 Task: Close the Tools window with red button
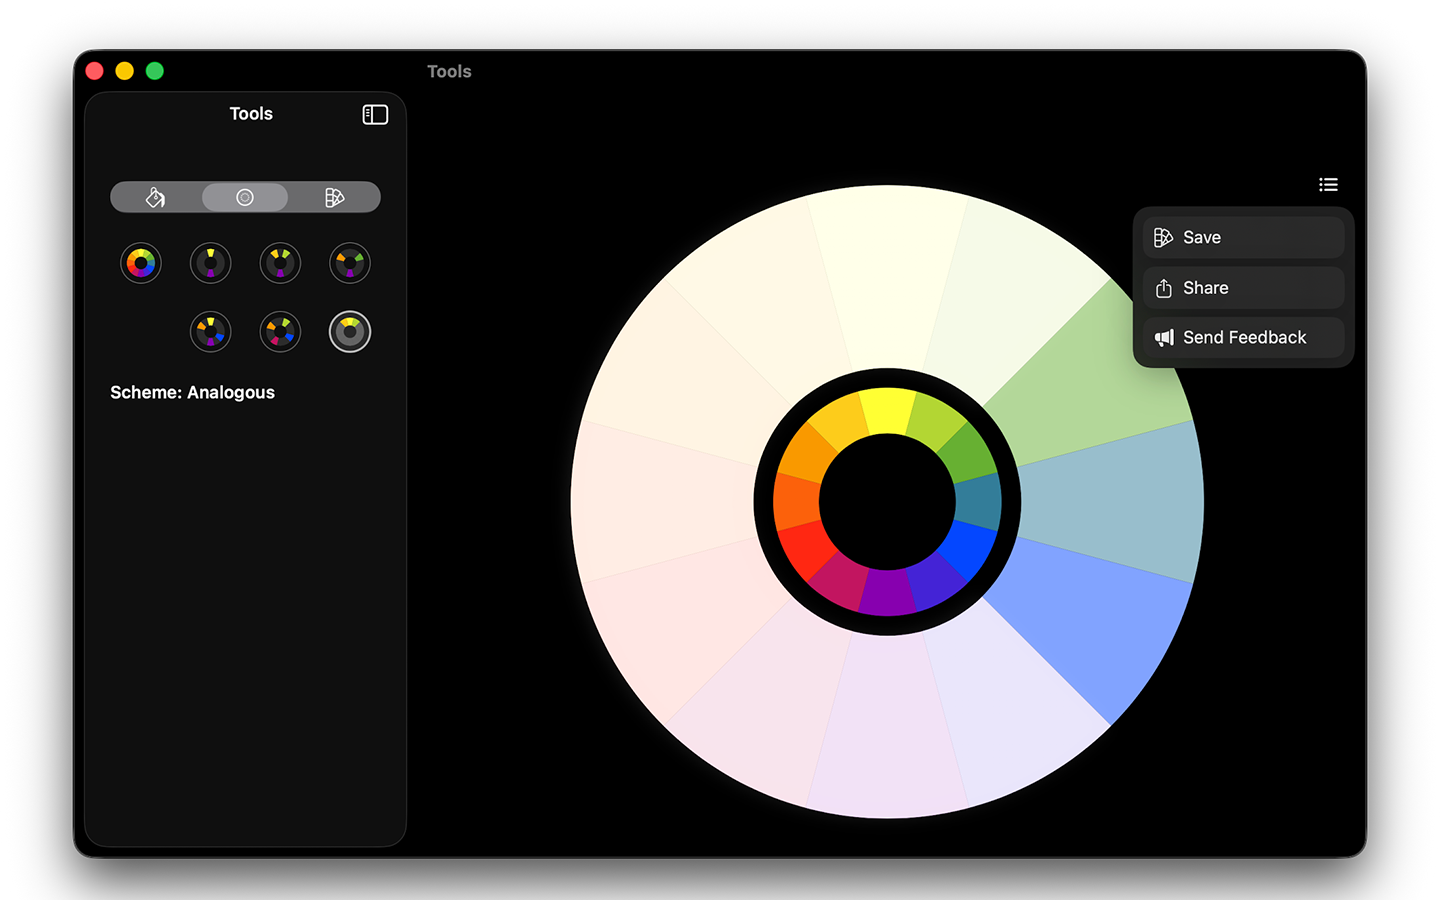(95, 71)
